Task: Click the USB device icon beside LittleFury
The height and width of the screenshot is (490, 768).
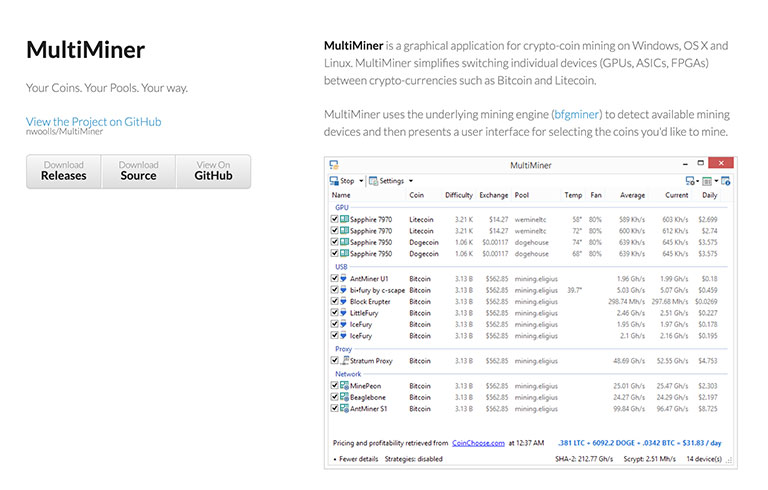Action: click(x=343, y=313)
